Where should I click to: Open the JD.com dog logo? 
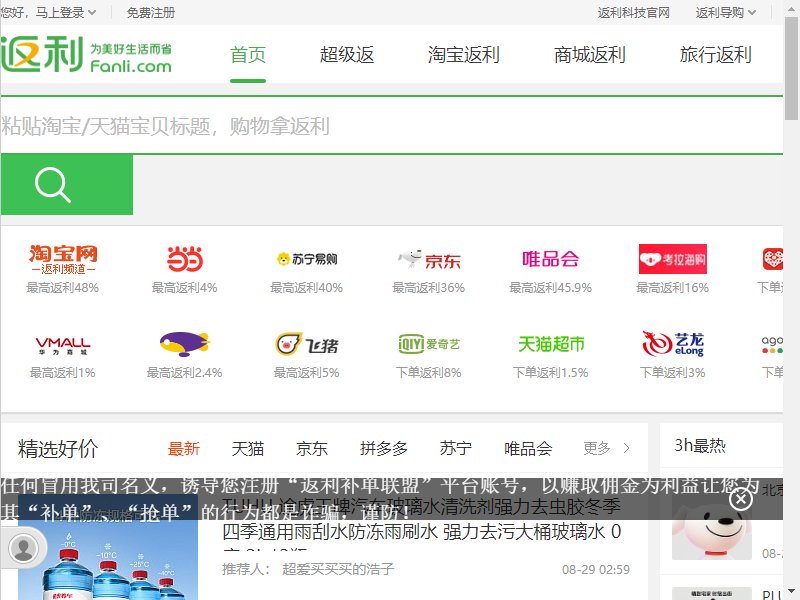[x=429, y=259]
